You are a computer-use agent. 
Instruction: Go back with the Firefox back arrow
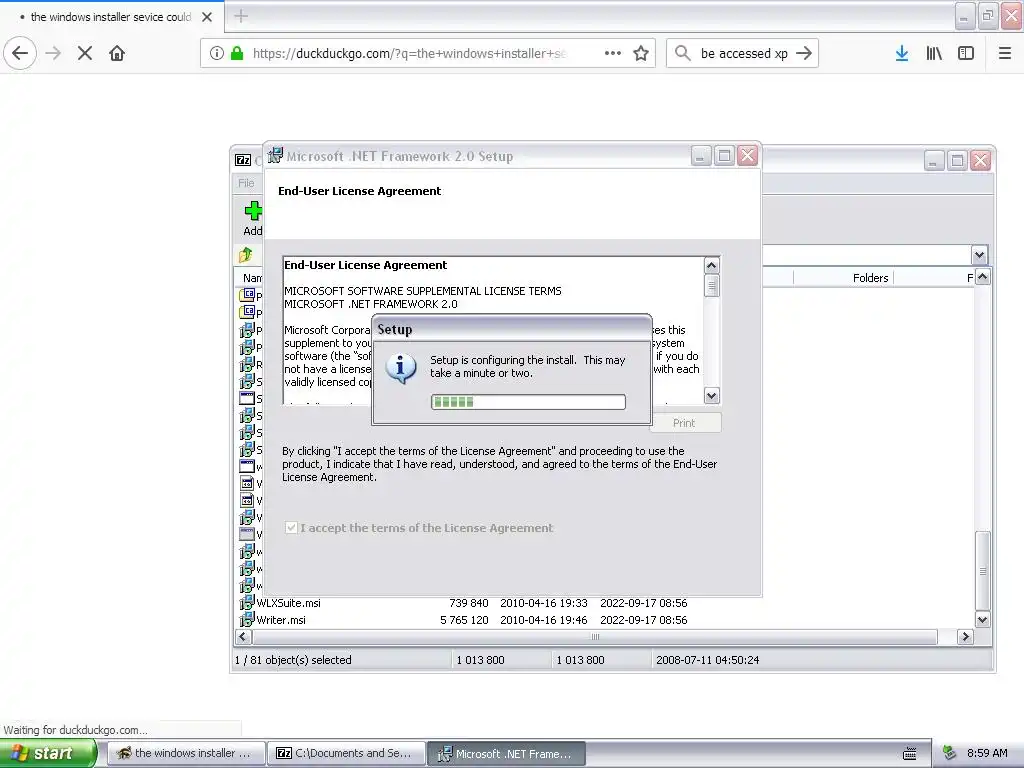[x=20, y=54]
